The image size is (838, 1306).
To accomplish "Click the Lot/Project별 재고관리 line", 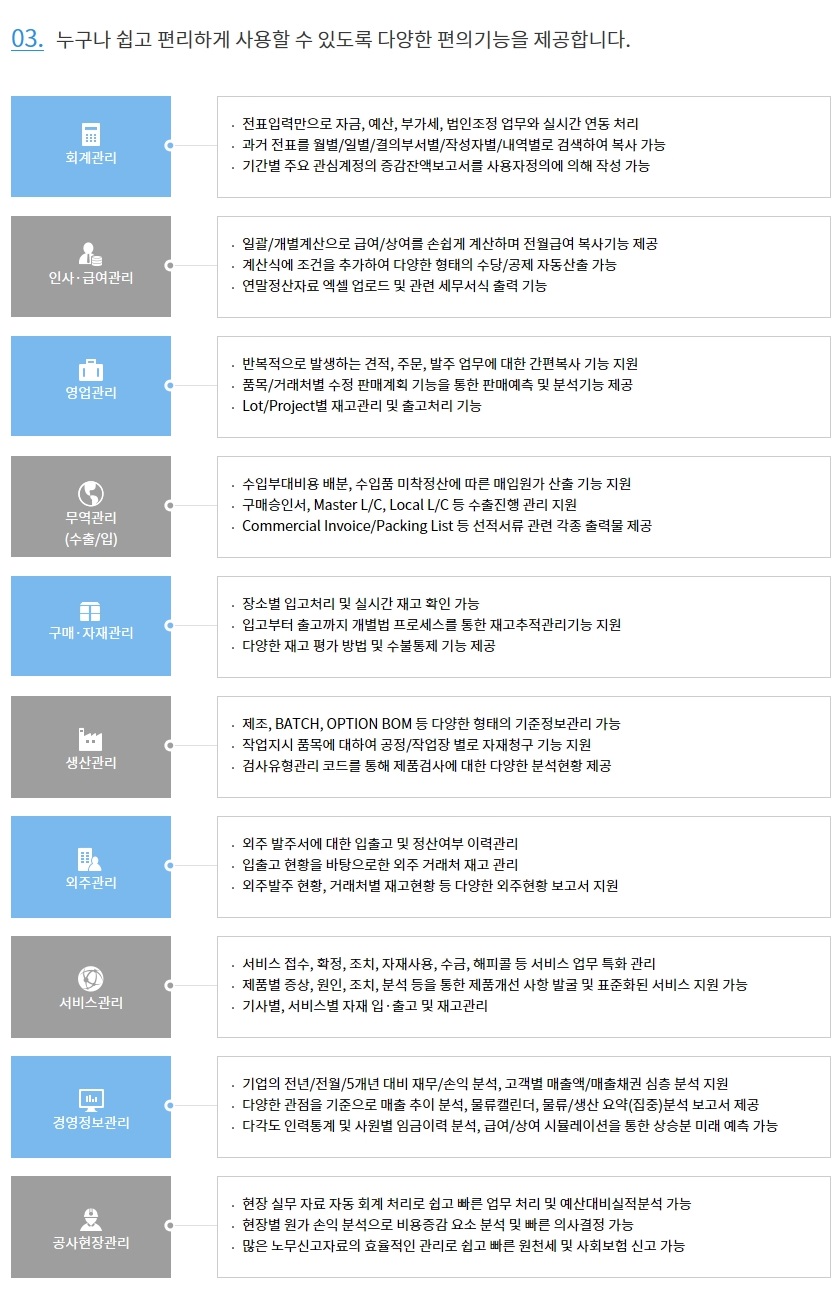I will [x=361, y=406].
